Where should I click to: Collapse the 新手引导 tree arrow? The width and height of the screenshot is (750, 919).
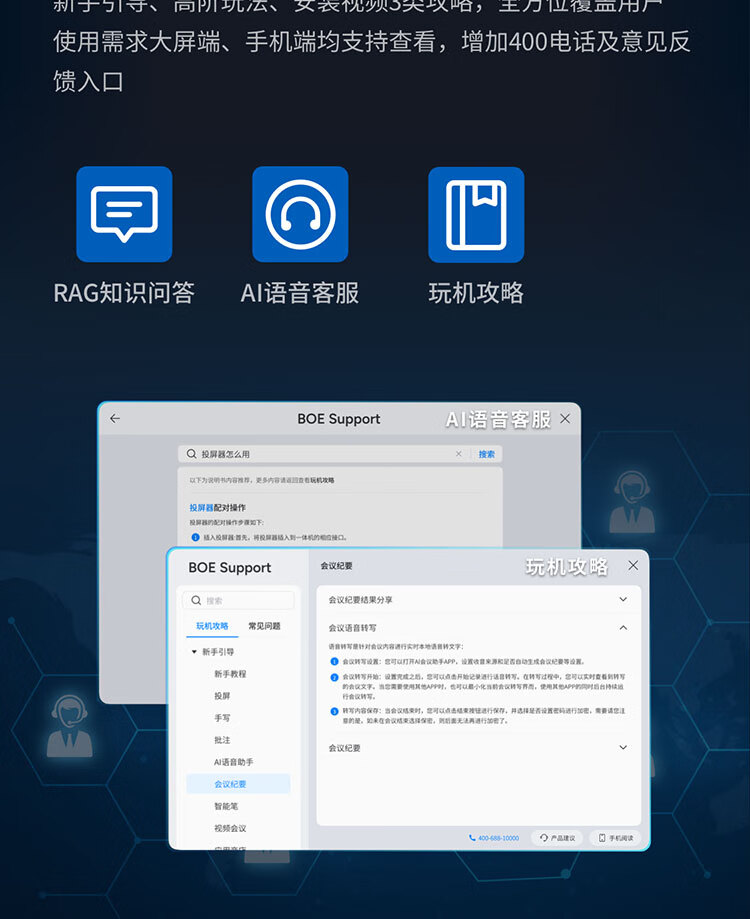(194, 652)
